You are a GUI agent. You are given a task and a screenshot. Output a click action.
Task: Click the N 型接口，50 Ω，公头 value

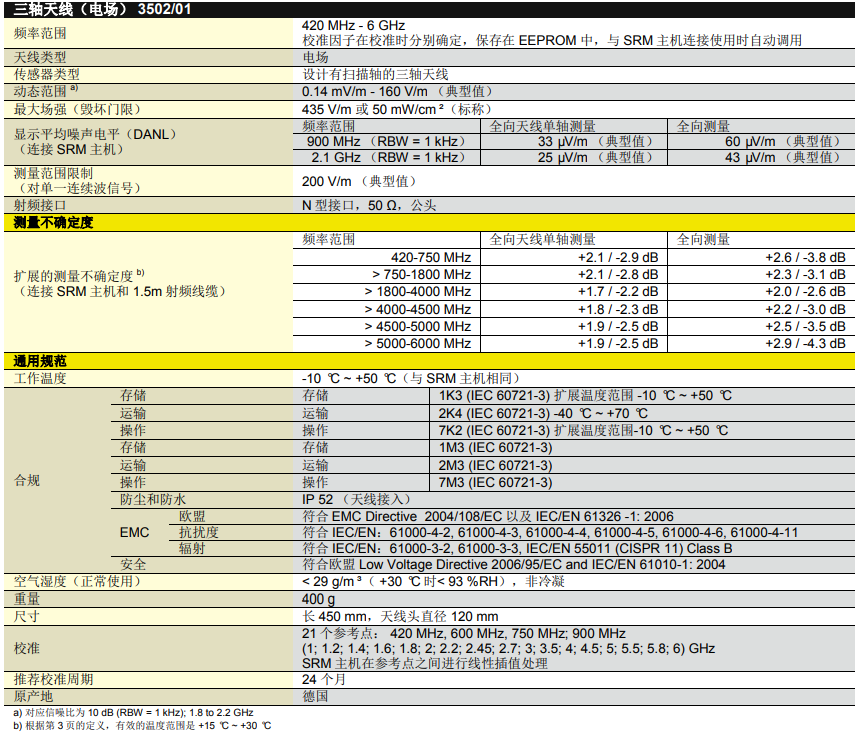(x=369, y=205)
